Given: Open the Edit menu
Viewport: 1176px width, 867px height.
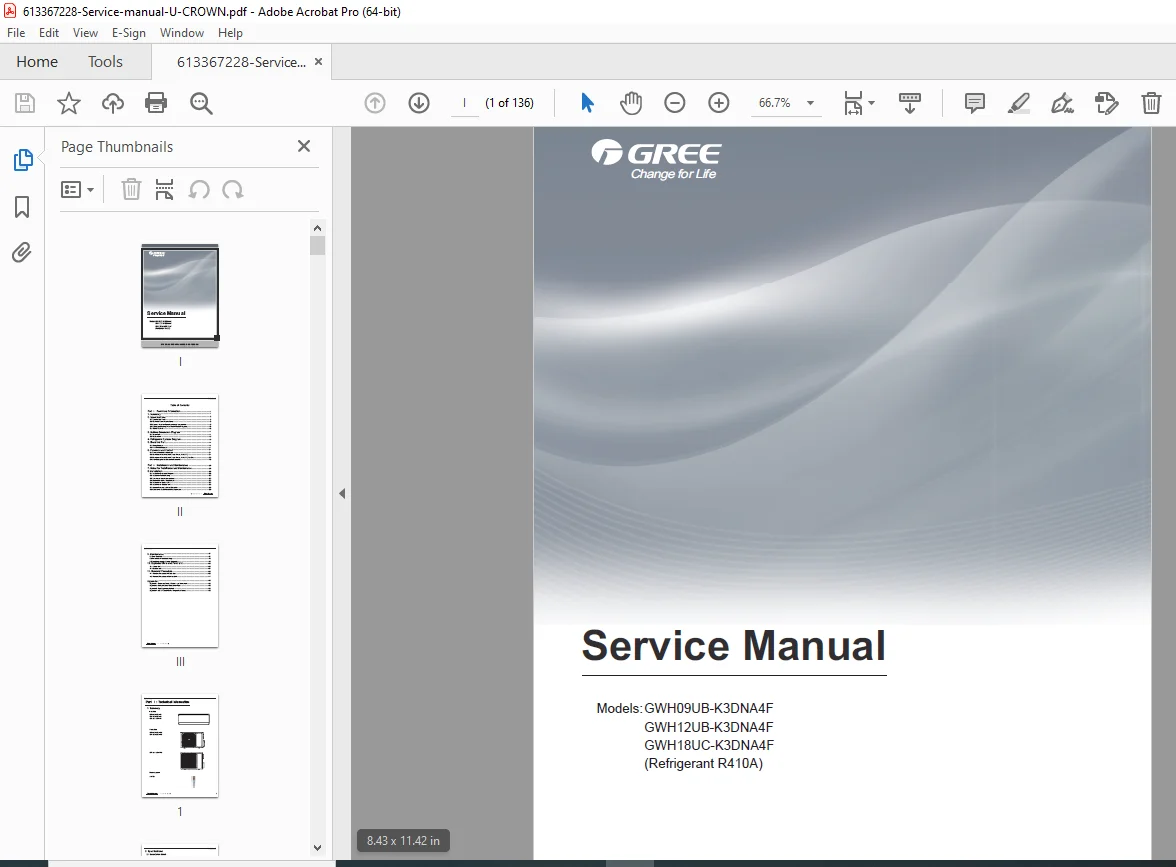Looking at the screenshot, I should click(49, 33).
